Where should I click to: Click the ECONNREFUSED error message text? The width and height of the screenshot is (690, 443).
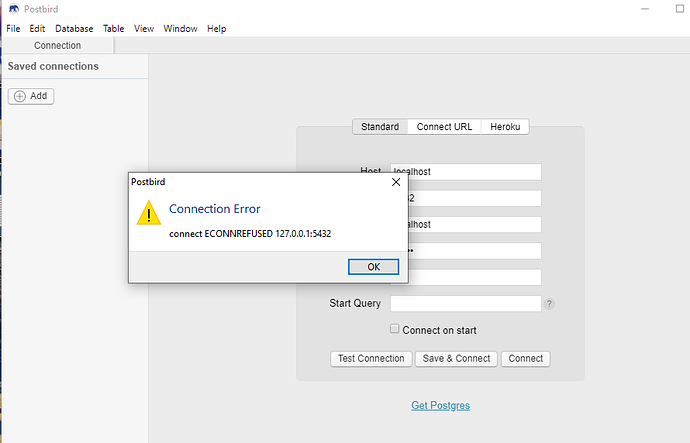250,234
